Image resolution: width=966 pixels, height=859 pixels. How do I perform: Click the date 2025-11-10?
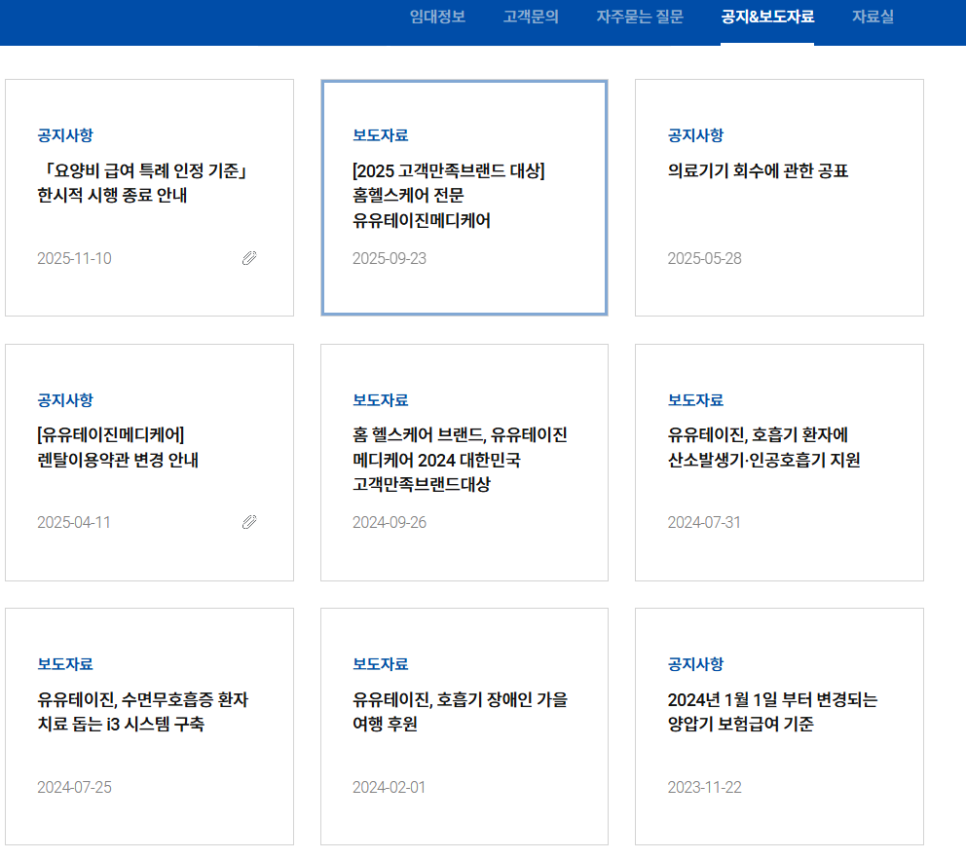(74, 258)
